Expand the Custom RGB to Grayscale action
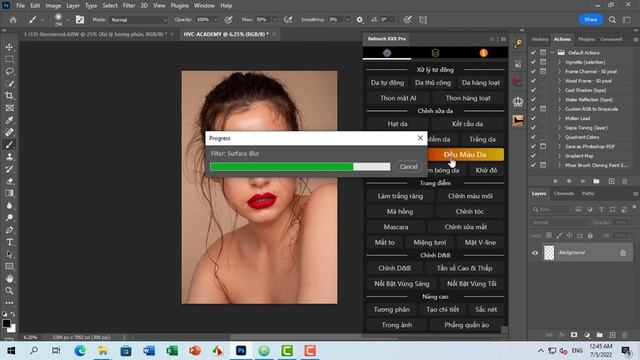Image resolution: width=640 pixels, height=360 pixels. click(x=560, y=109)
